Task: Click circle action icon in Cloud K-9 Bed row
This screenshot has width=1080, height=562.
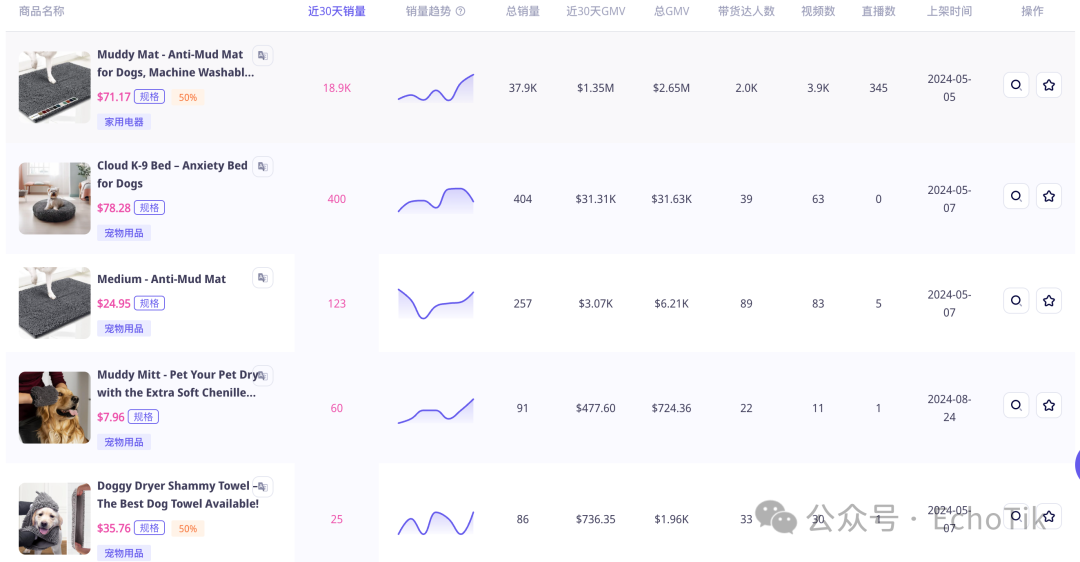Action: tap(1016, 196)
